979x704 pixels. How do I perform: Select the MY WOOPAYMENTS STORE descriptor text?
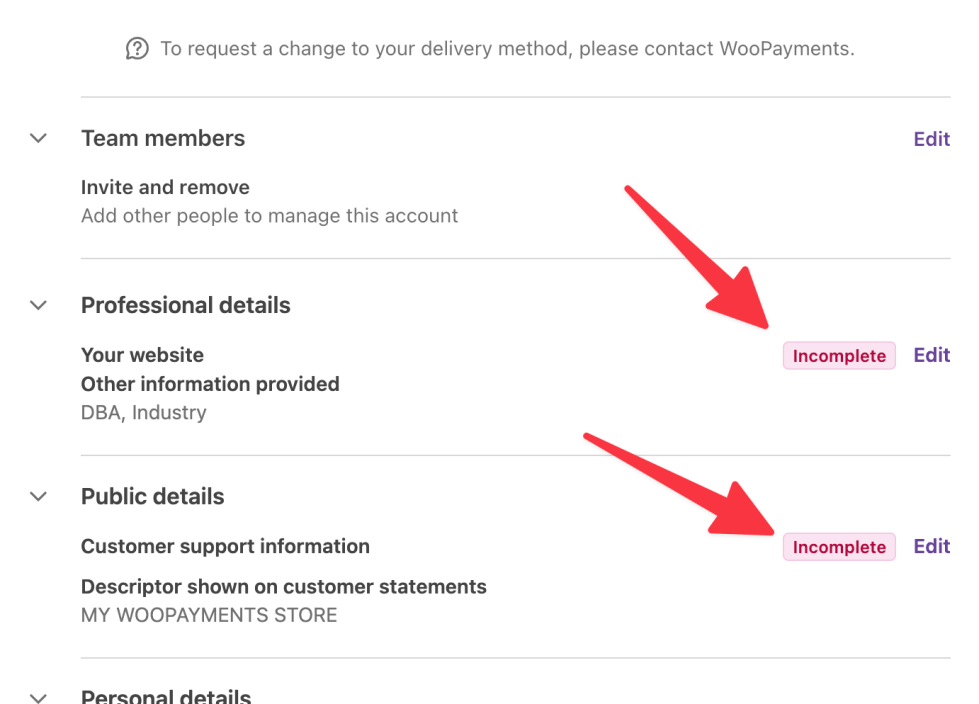[209, 615]
